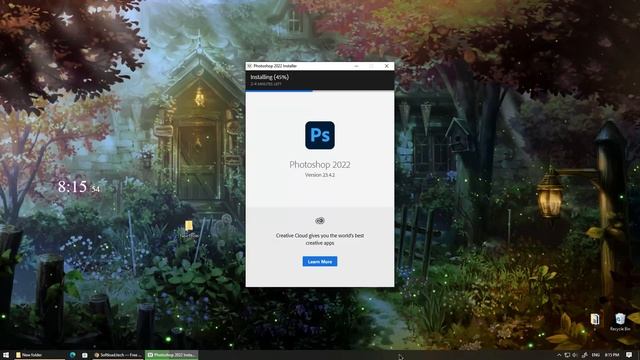Click the Learn More button
The image size is (640, 360).
(320, 261)
